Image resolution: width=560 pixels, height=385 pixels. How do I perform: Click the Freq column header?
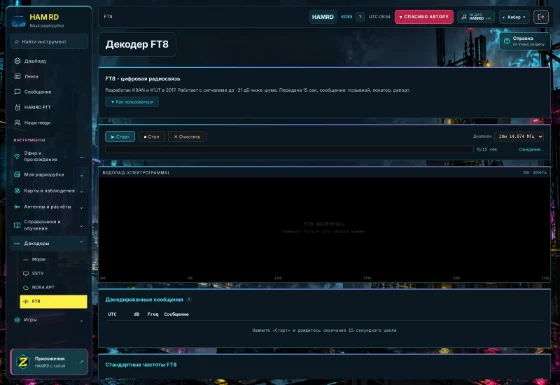click(x=152, y=314)
